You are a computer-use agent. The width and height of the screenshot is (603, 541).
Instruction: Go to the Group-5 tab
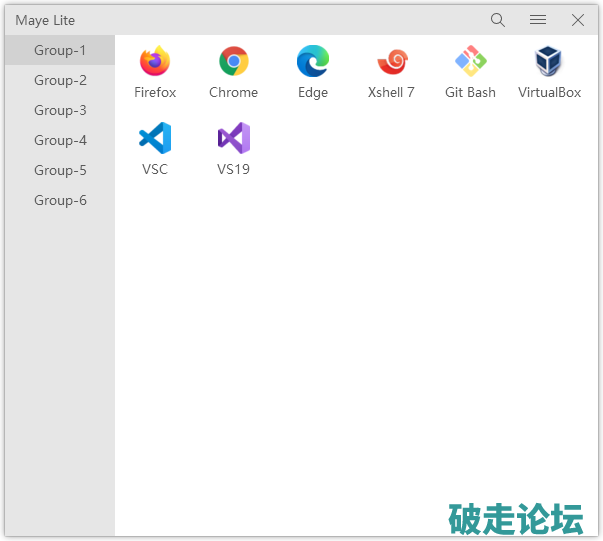[60, 170]
